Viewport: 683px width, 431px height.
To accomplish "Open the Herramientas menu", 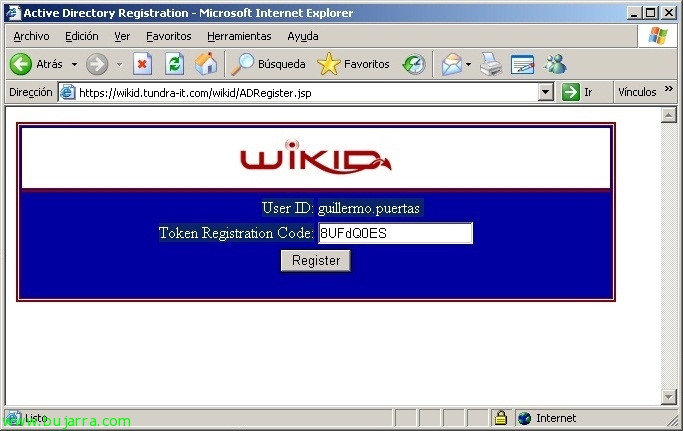I will pyautogui.click(x=239, y=36).
